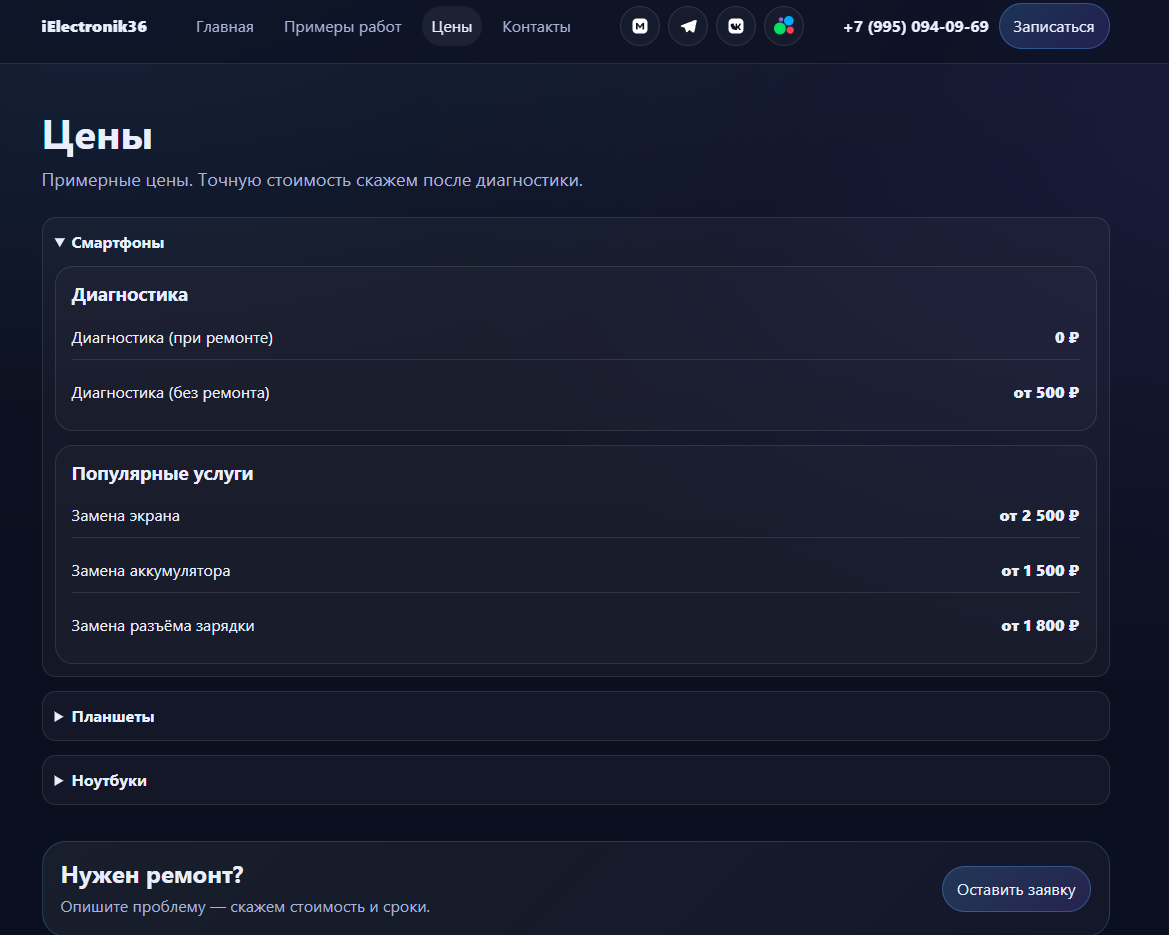This screenshot has height=935, width=1169.
Task: Collapse the Смартфоны section triangle
Action: 60,243
